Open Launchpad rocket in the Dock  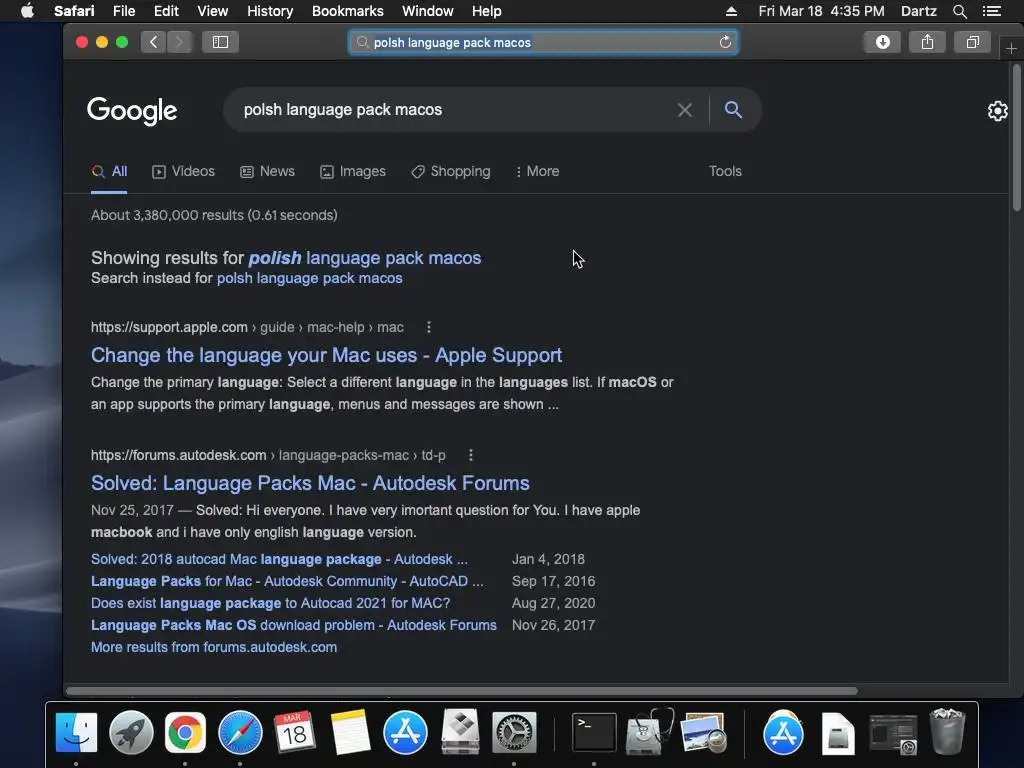click(x=131, y=732)
